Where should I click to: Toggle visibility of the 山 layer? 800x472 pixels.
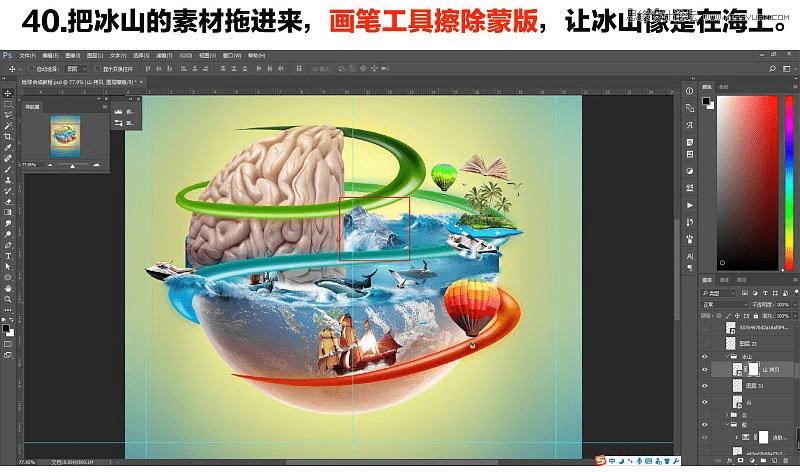pos(705,402)
